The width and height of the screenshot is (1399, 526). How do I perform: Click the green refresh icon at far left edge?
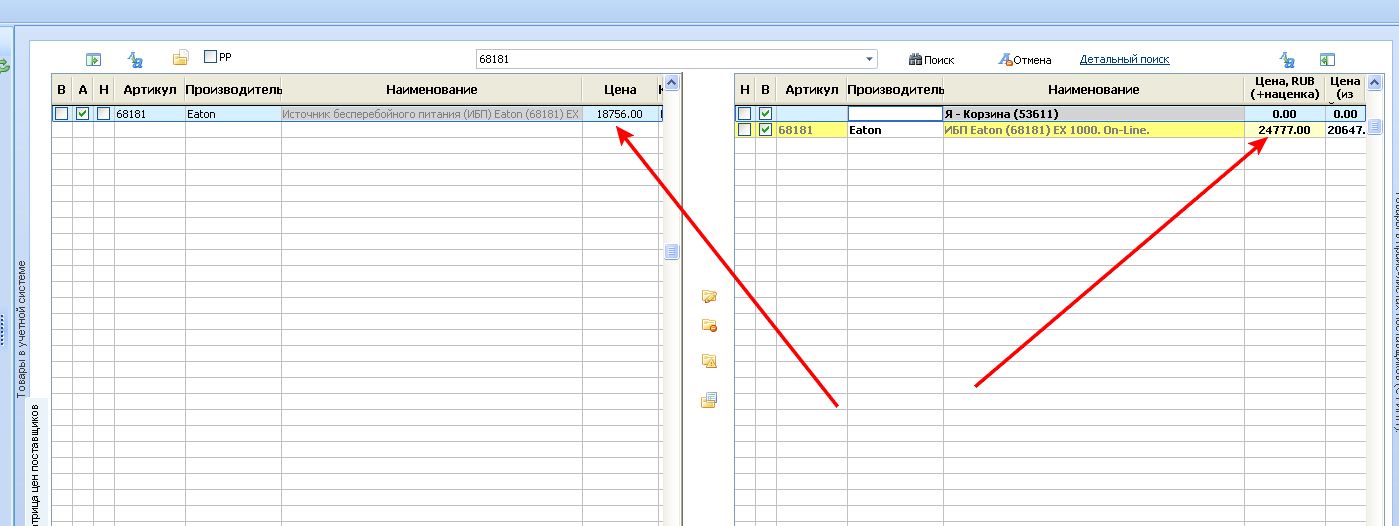tap(4, 65)
